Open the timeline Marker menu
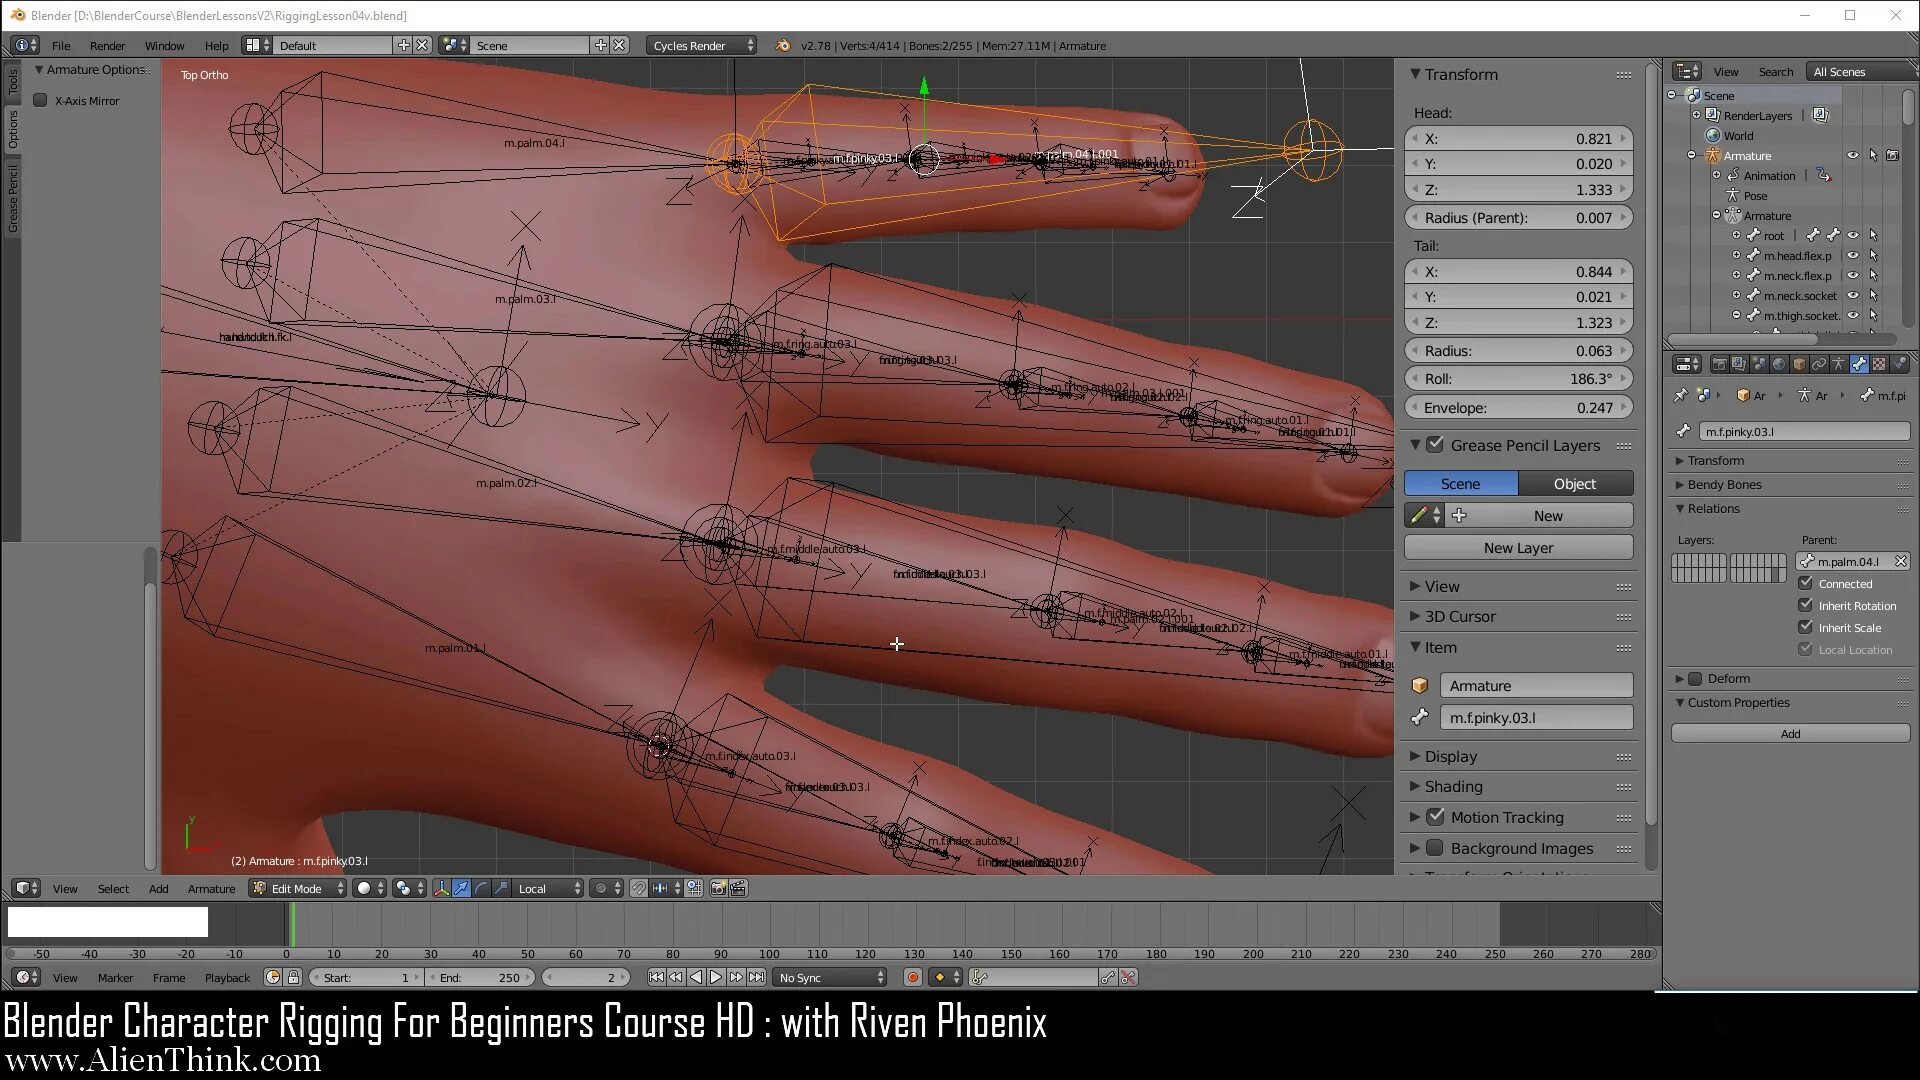This screenshot has width=1920, height=1080. coord(115,977)
